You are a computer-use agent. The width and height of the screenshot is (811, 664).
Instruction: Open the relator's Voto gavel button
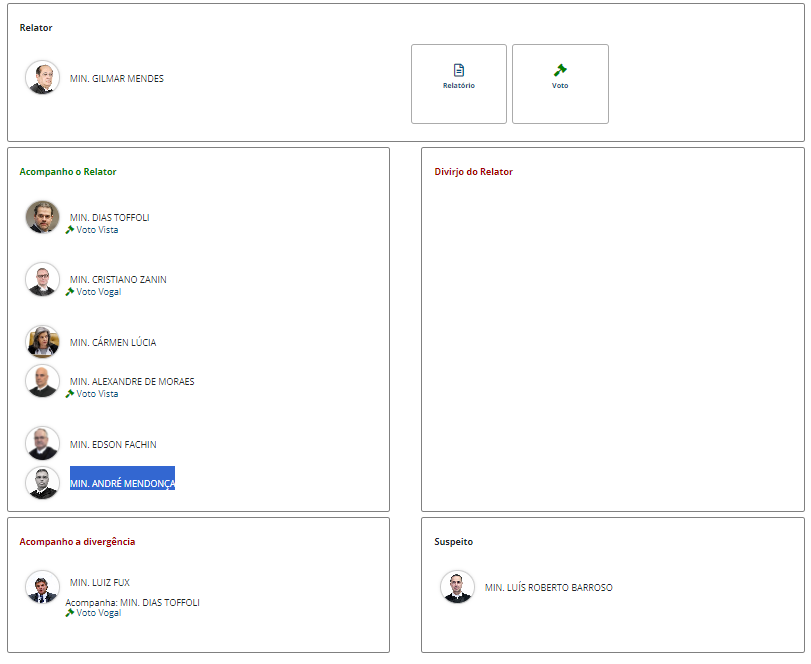560,84
